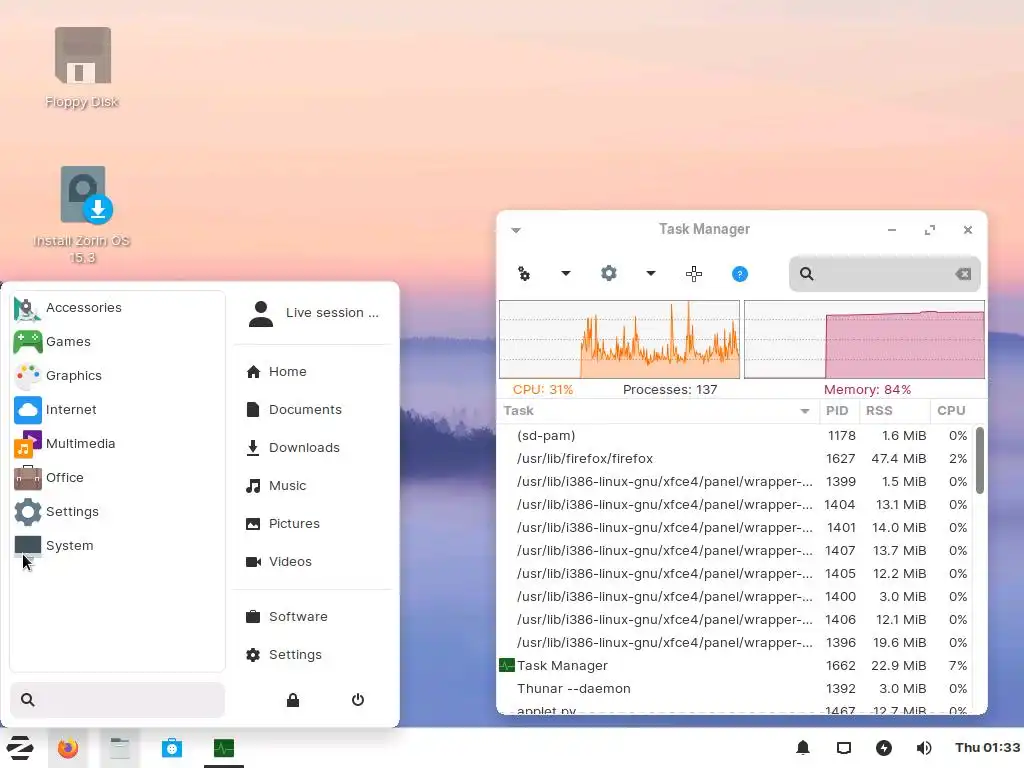Open the Downloads folder
Viewport: 1024px width, 768px height.
pyautogui.click(x=313, y=447)
